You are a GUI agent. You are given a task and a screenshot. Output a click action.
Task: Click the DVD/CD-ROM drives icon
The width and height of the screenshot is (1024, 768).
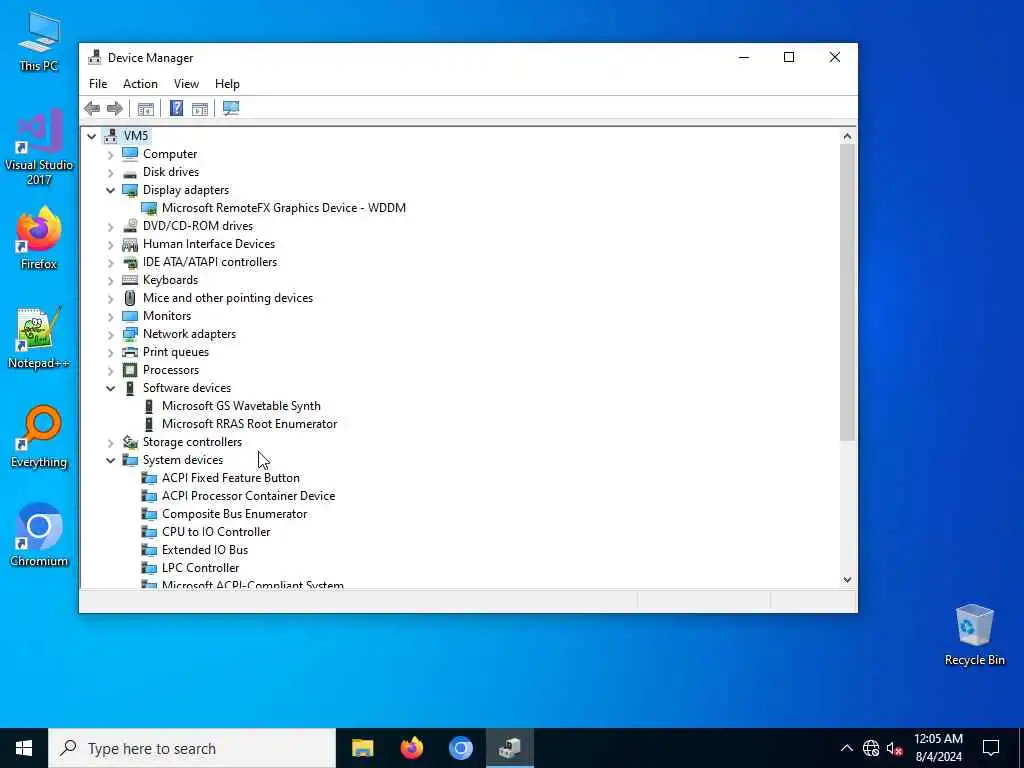(130, 226)
